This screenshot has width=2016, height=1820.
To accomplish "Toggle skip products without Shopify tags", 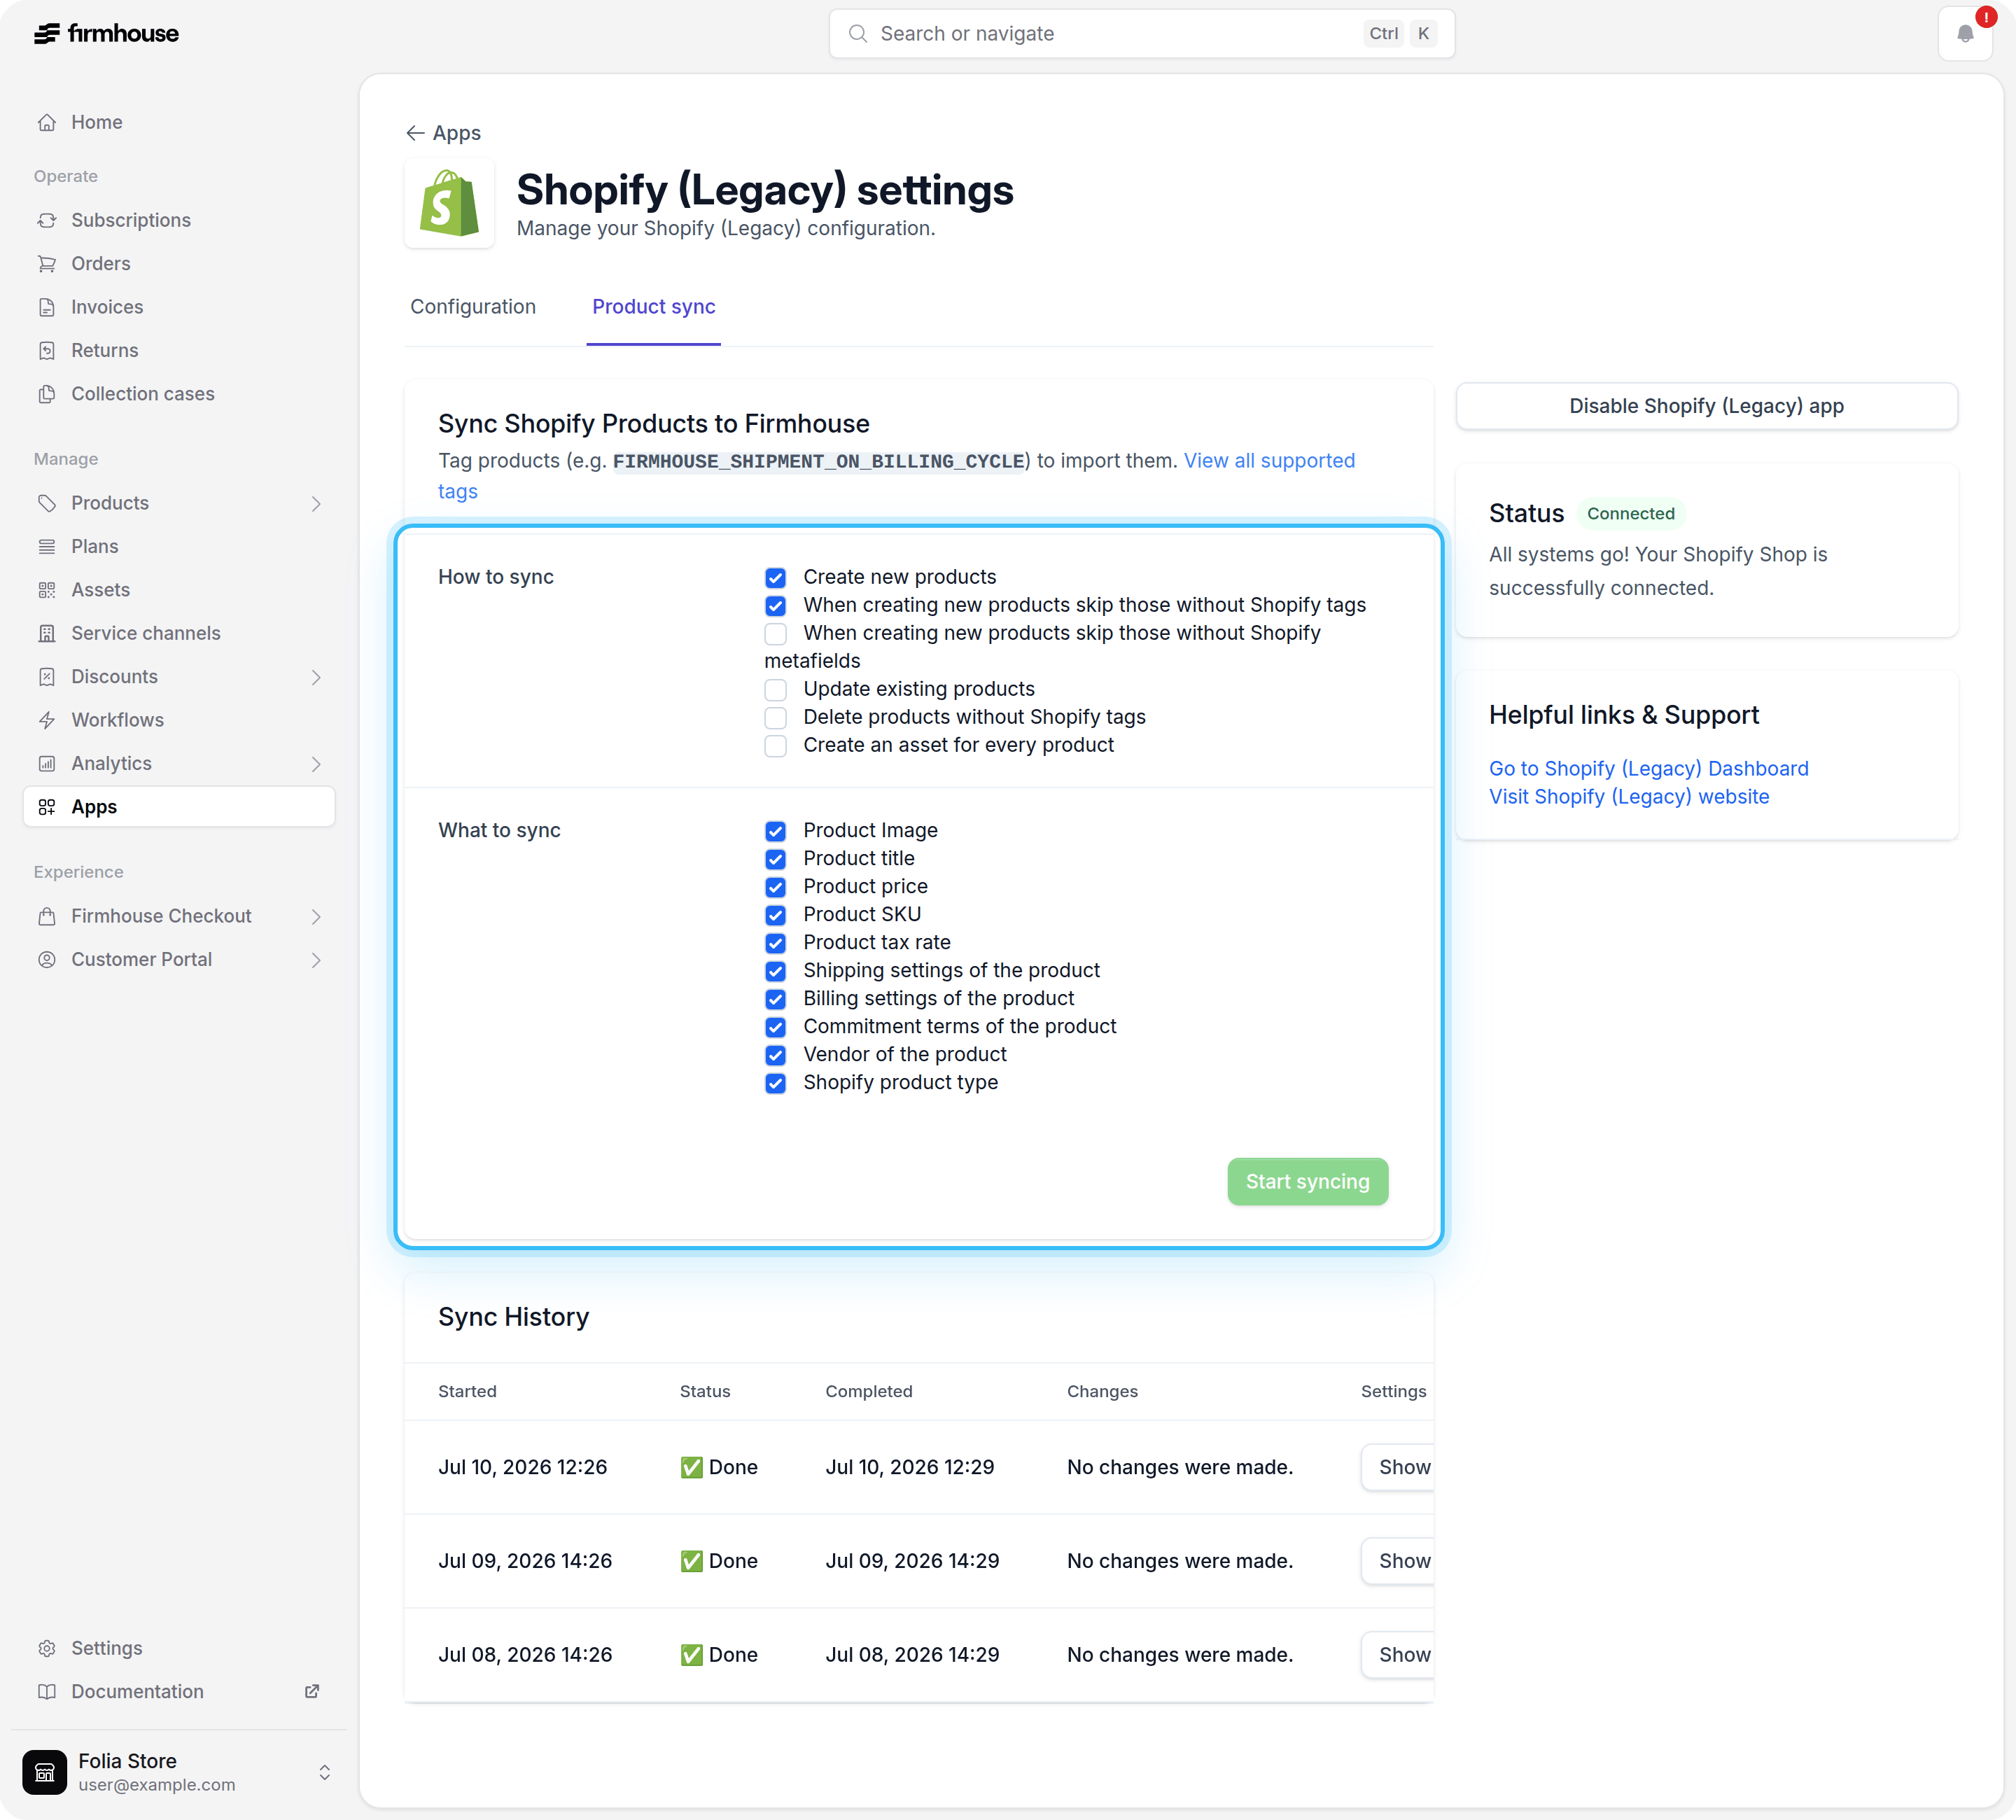I will click(x=775, y=606).
